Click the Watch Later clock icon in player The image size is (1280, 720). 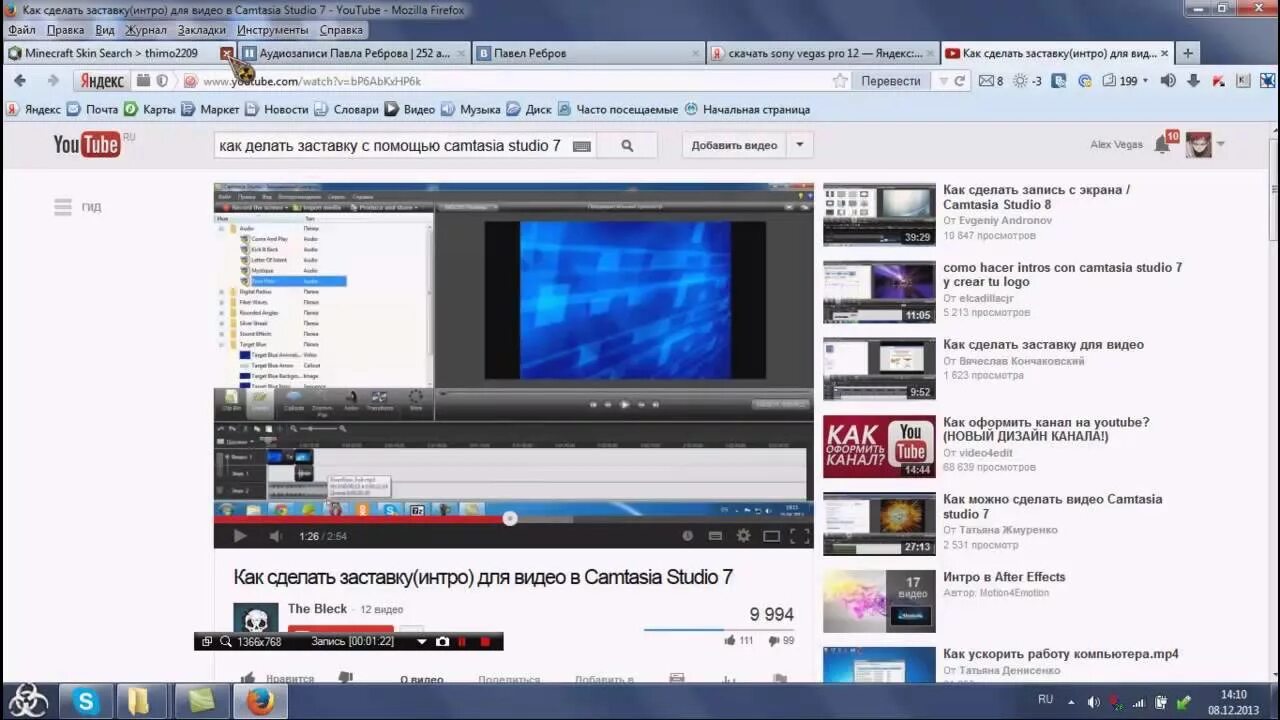pyautogui.click(x=687, y=536)
